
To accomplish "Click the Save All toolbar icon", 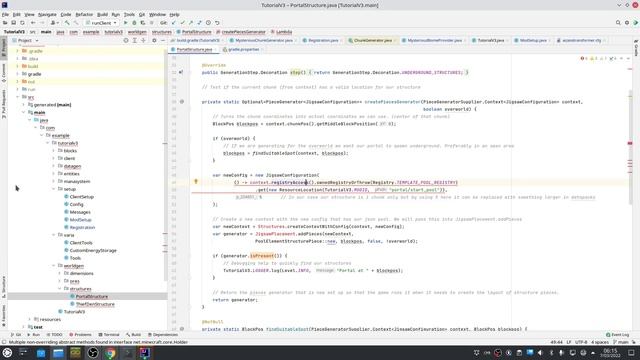I will 13,23.
